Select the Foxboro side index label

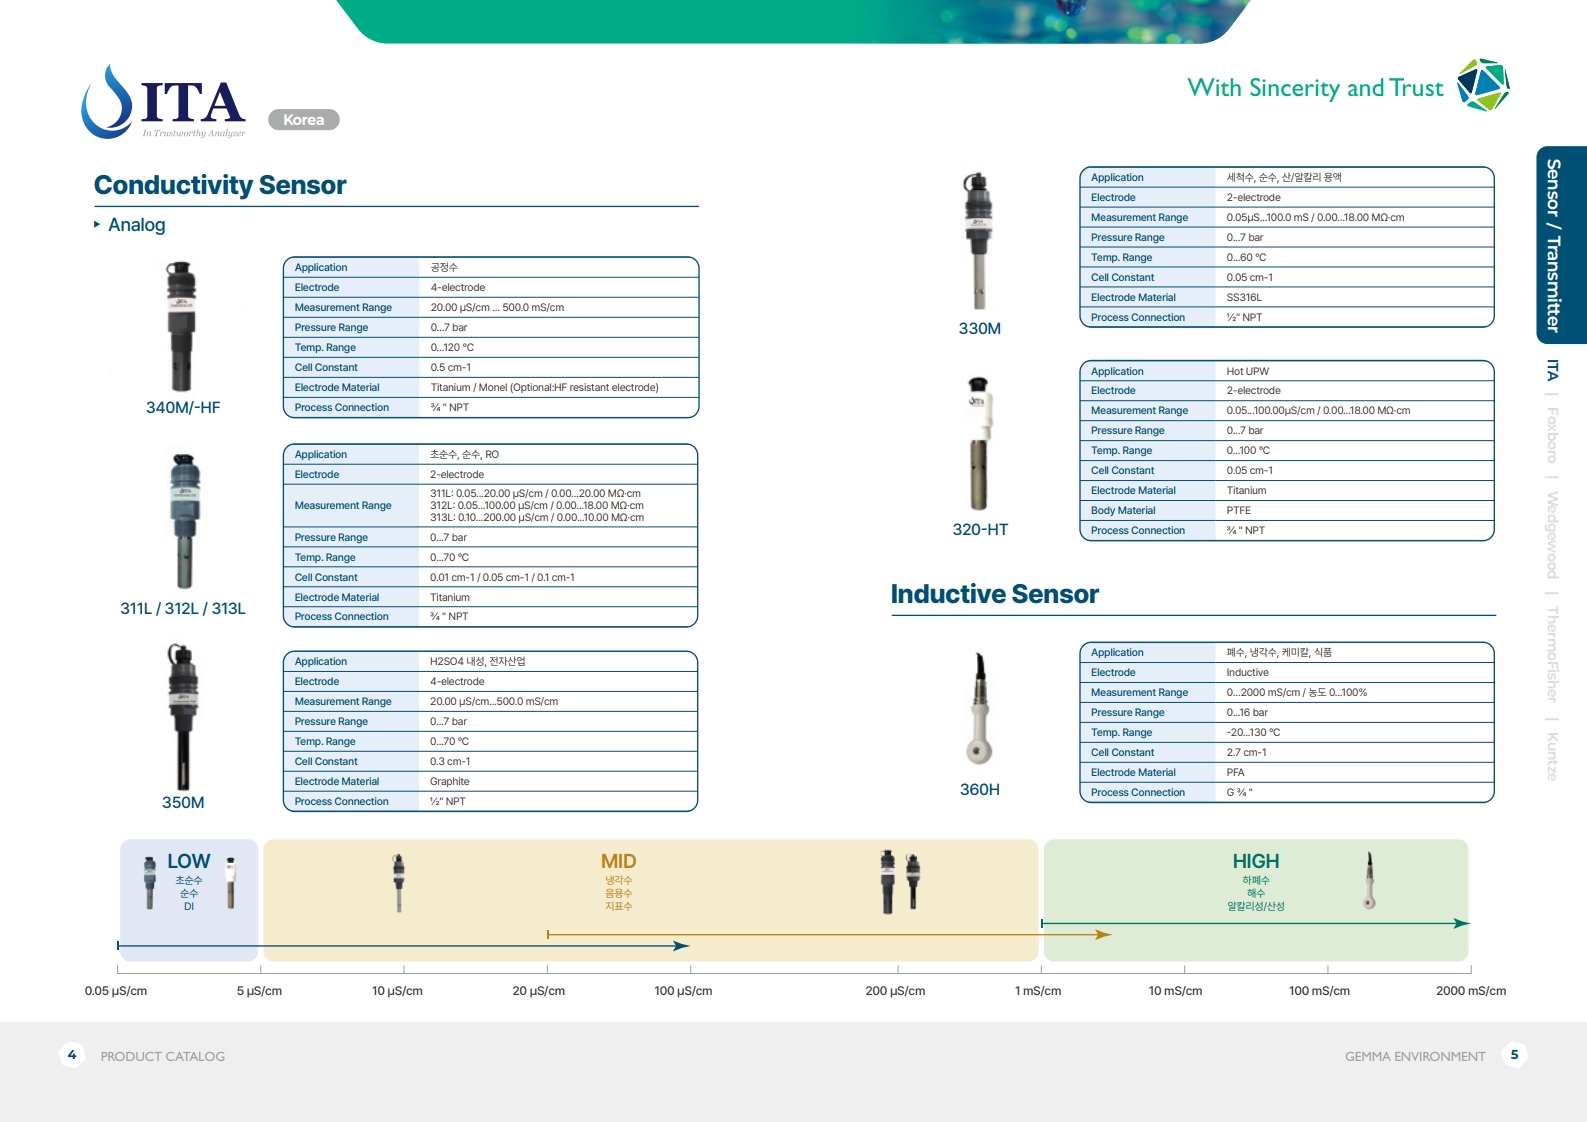(x=1552, y=435)
